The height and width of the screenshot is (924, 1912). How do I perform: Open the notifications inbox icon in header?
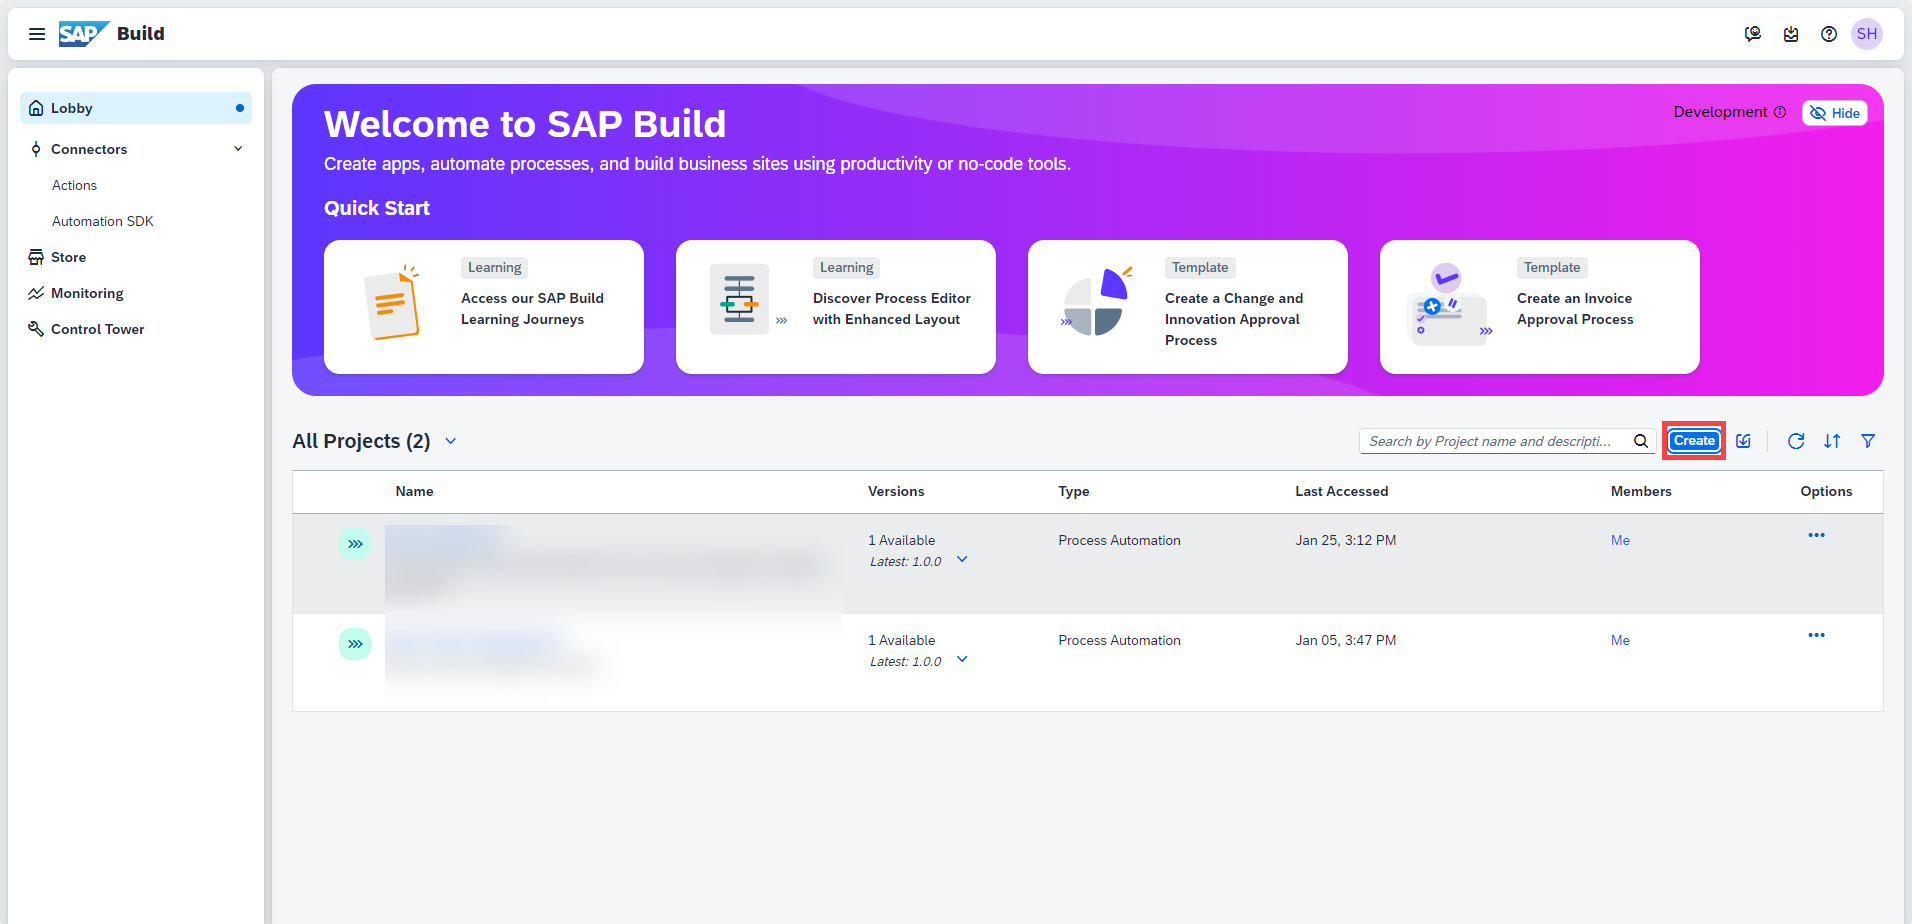[1791, 34]
